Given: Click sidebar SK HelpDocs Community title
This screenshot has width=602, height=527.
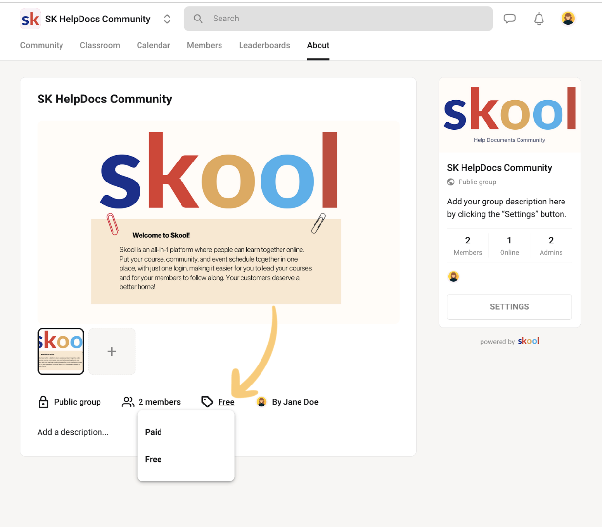Looking at the screenshot, I should 499,168.
